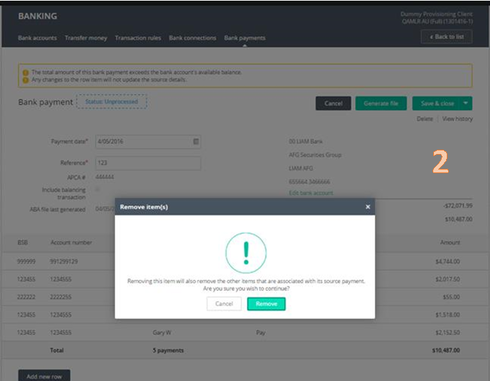
Task: Open the Bank accounts tab
Action: point(37,38)
